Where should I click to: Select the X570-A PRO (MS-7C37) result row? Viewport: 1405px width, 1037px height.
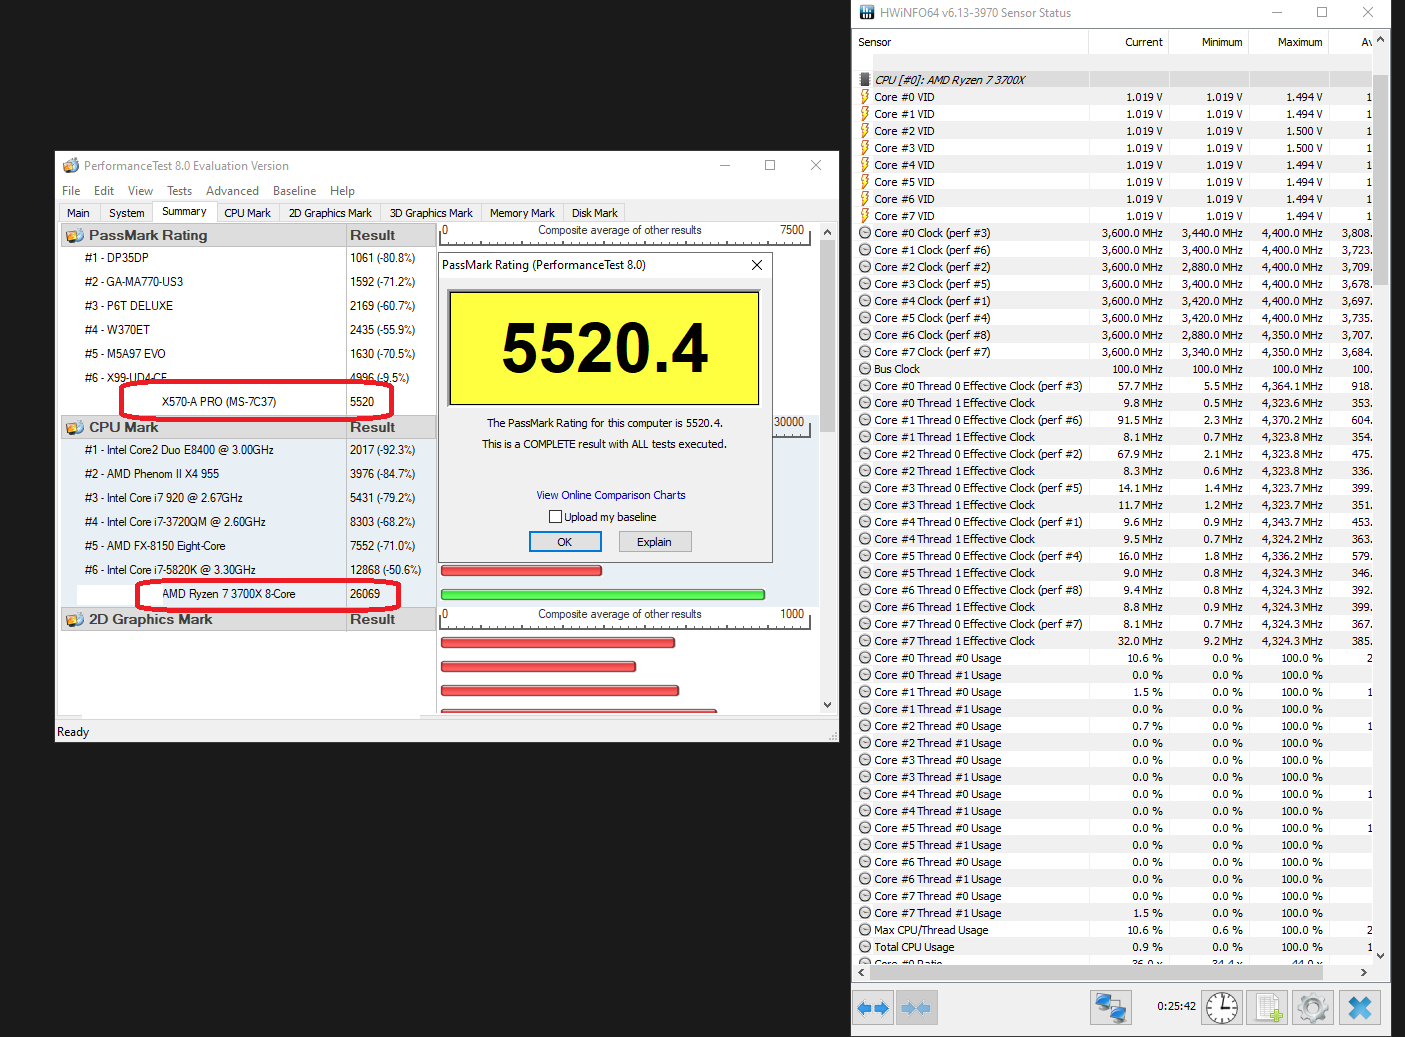(248, 402)
